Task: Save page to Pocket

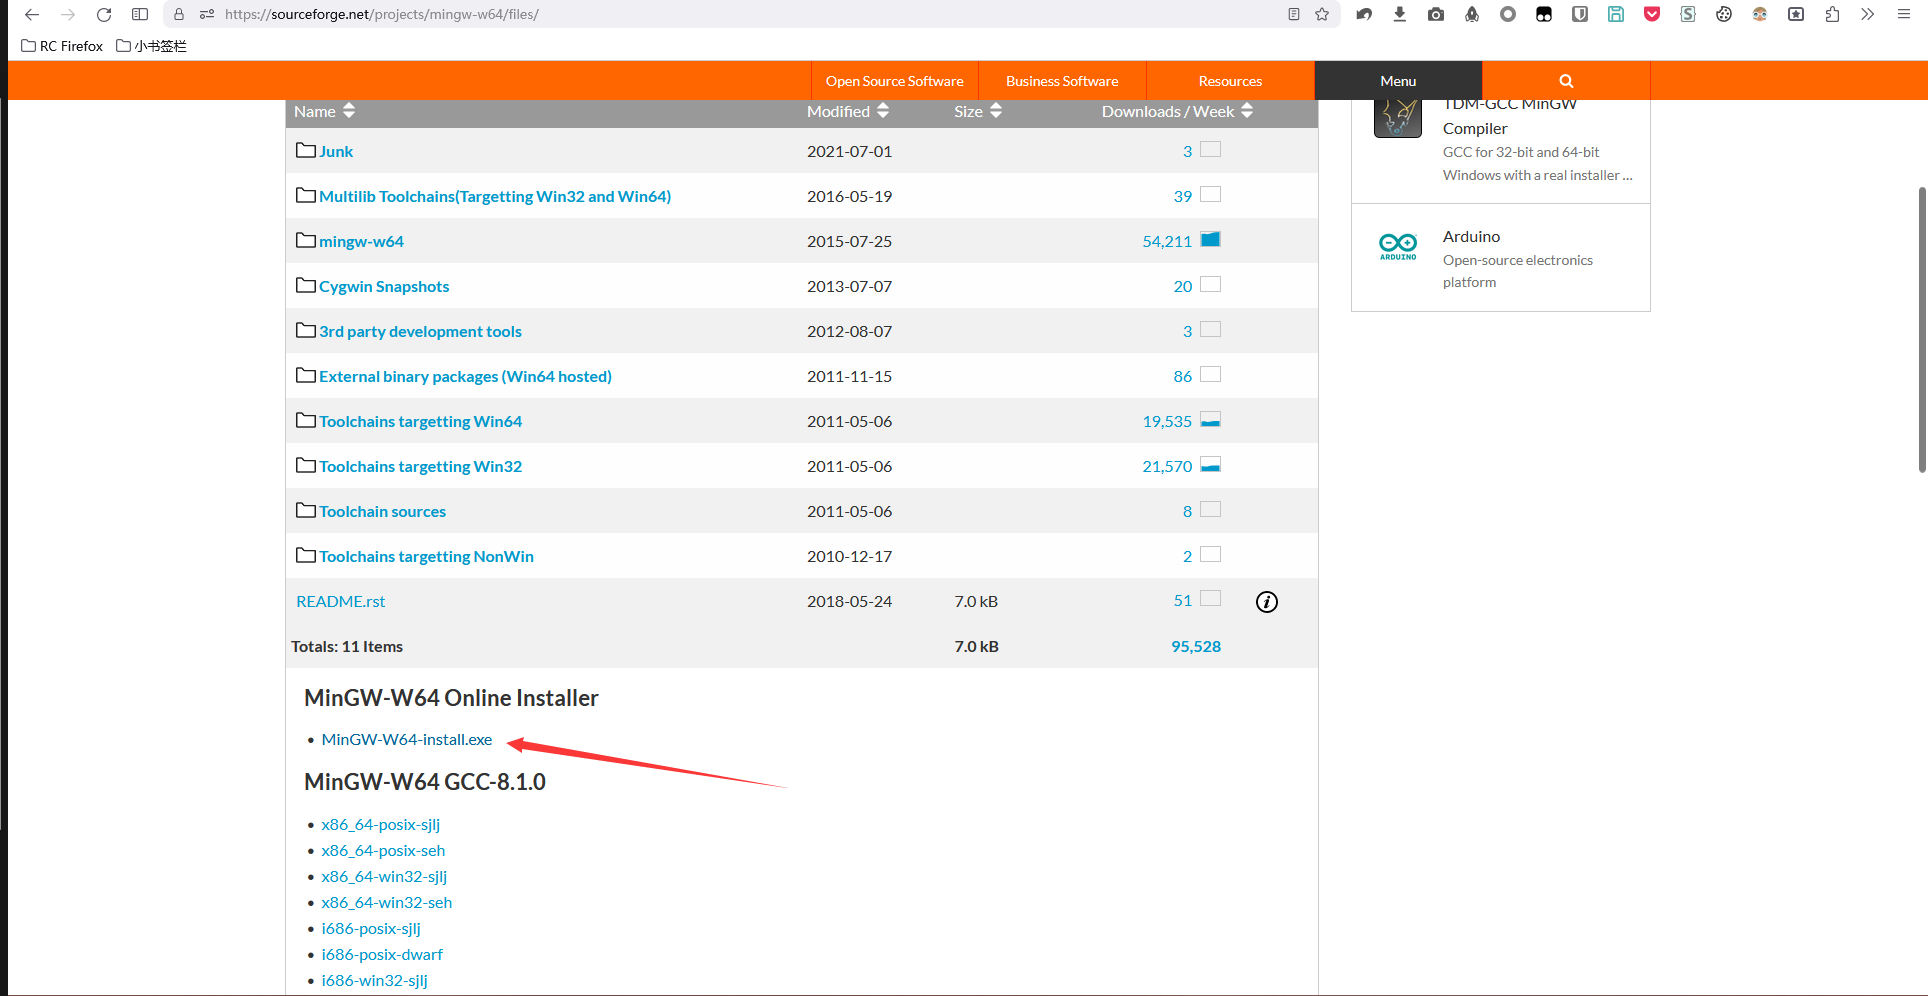Action: click(1652, 14)
